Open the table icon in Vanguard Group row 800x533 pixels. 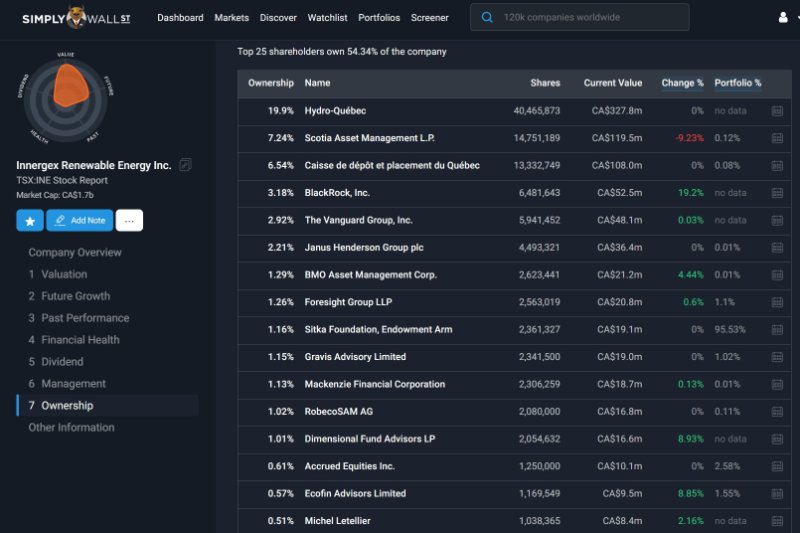tap(777, 220)
